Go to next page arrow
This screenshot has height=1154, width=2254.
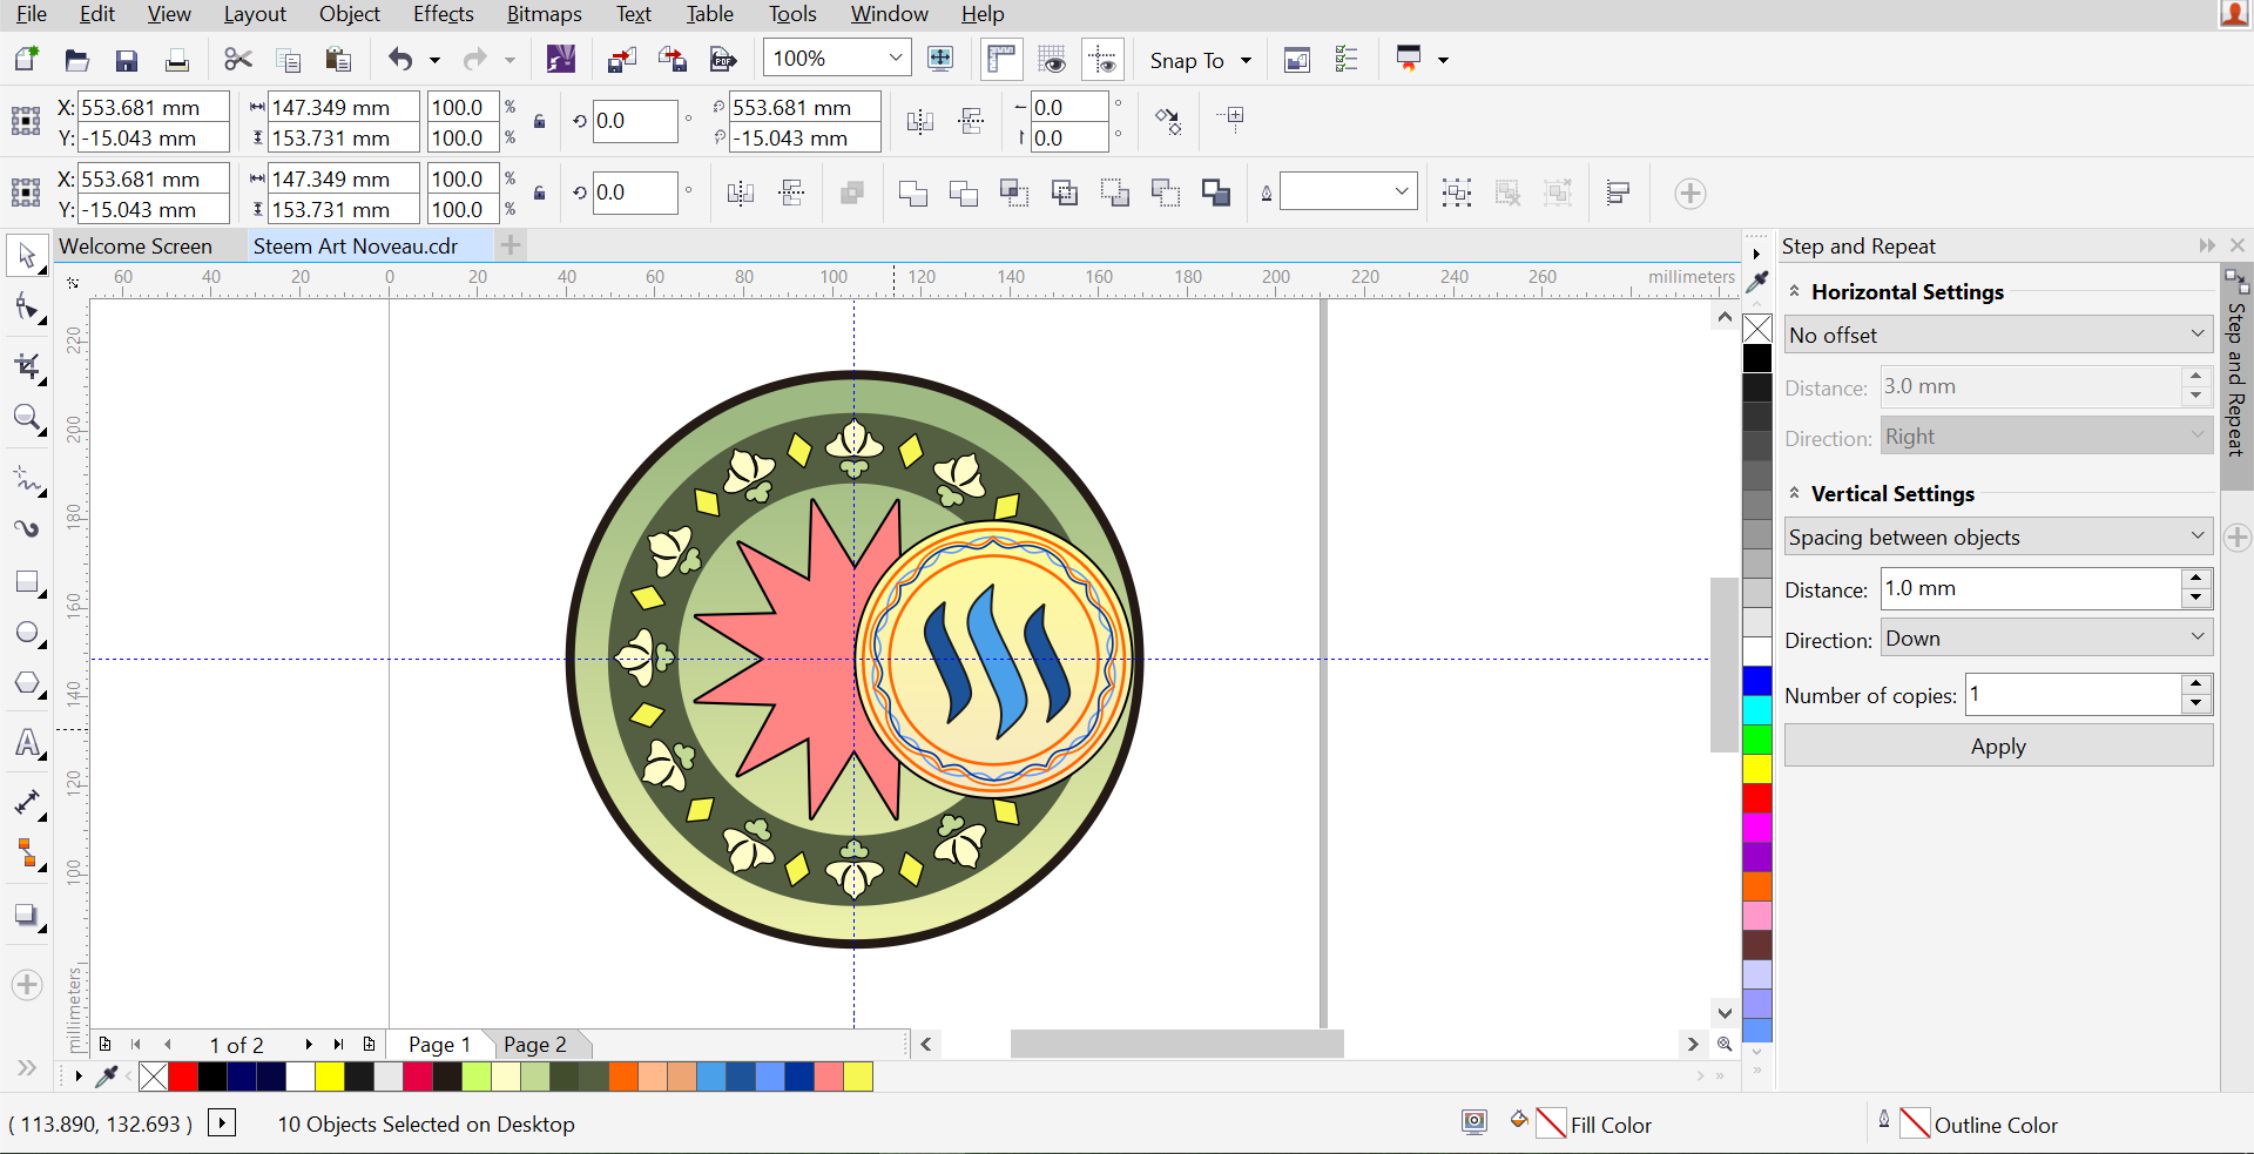(309, 1044)
